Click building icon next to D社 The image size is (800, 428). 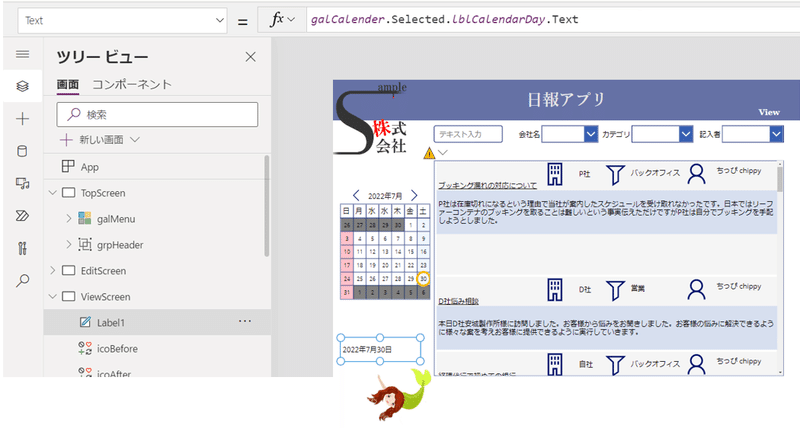(555, 290)
